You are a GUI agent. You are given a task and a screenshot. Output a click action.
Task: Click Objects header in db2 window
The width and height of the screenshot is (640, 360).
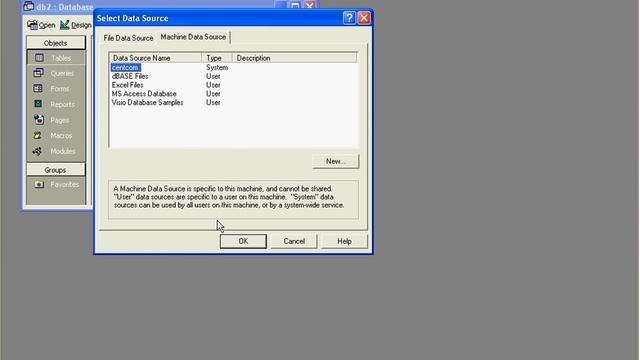[x=56, y=43]
